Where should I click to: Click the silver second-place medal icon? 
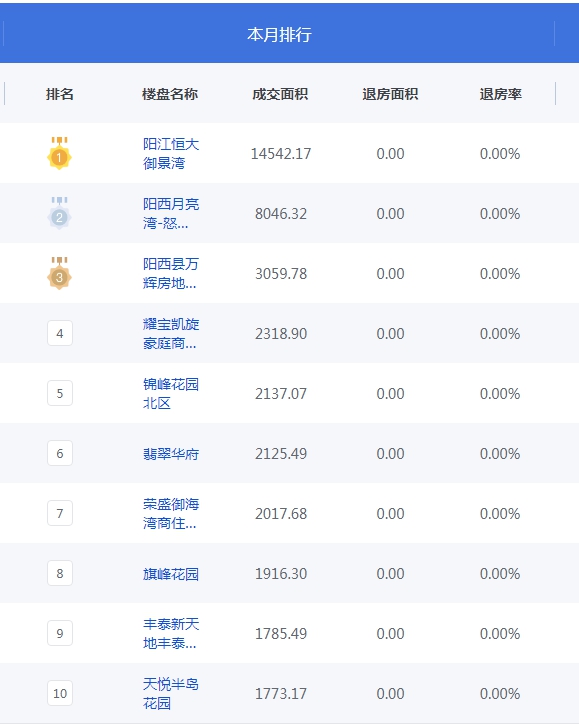click(x=59, y=213)
